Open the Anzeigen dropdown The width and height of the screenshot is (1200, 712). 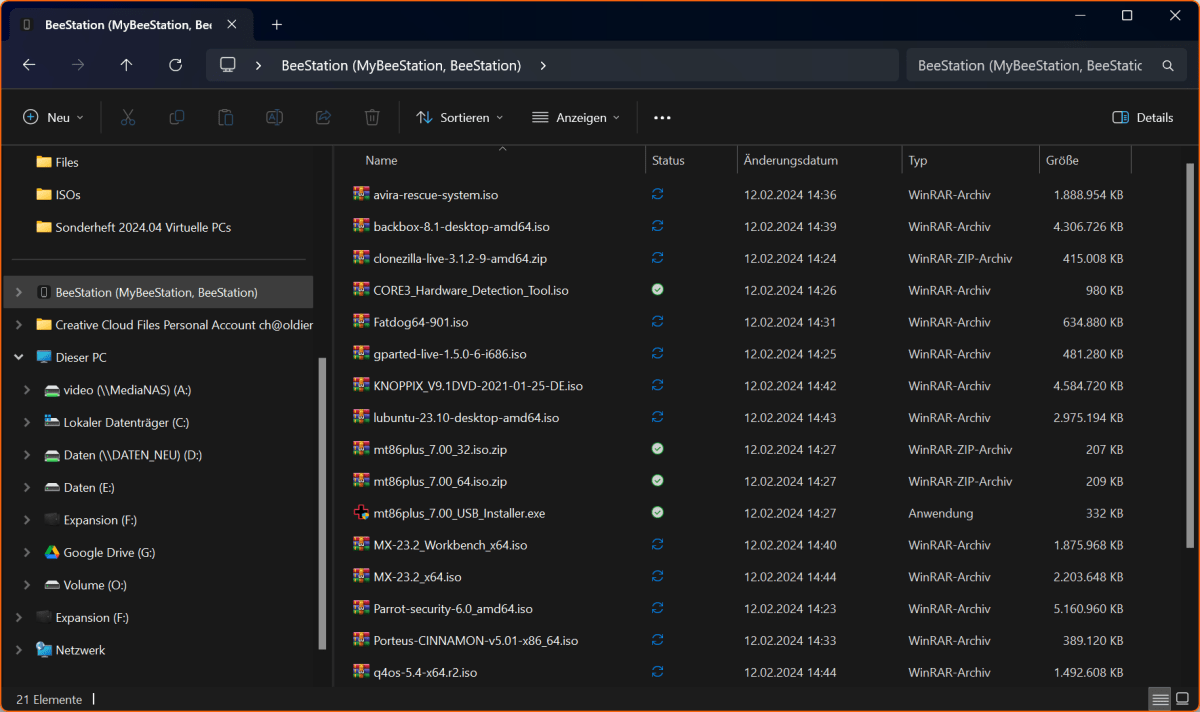(x=576, y=117)
